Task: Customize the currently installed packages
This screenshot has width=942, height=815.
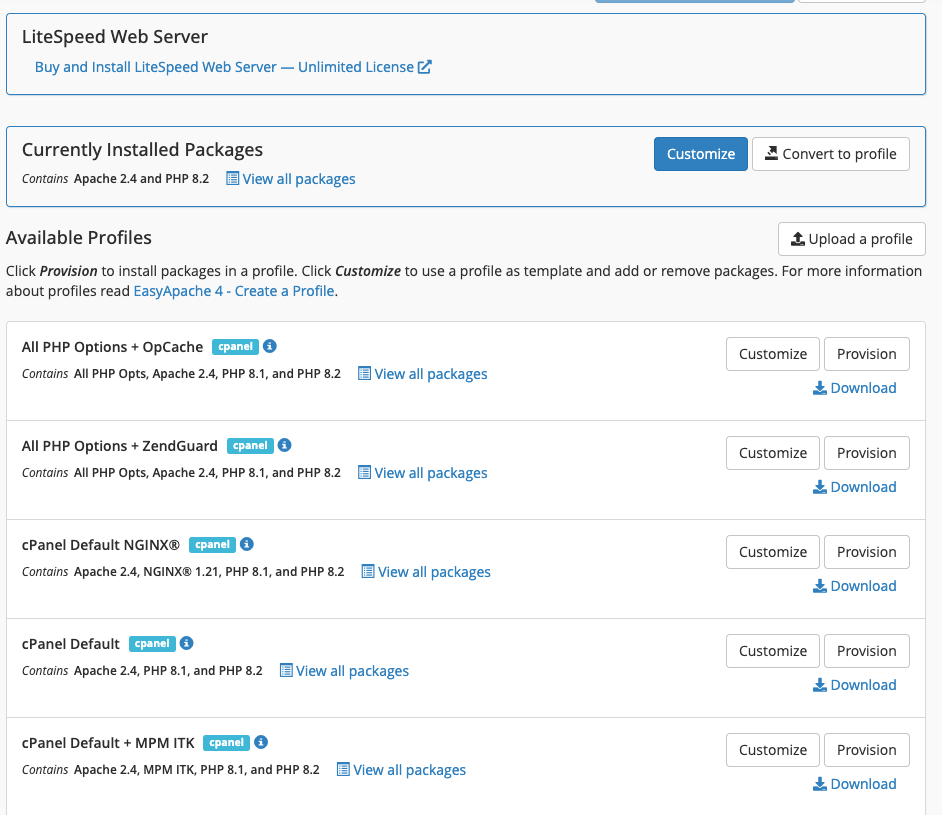Action: 700,154
